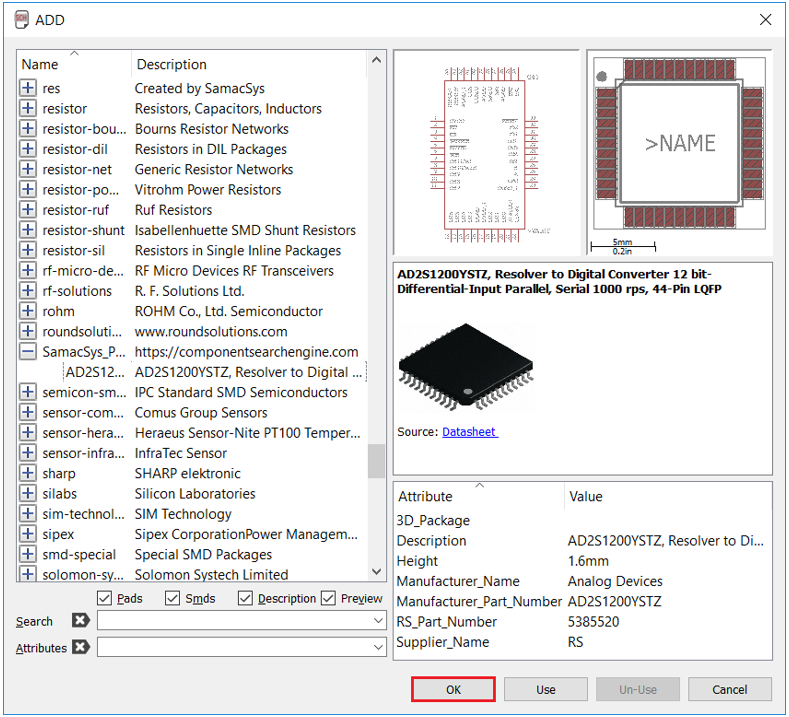Expand the resistor-net library
The width and height of the screenshot is (789, 717).
click(x=28, y=169)
